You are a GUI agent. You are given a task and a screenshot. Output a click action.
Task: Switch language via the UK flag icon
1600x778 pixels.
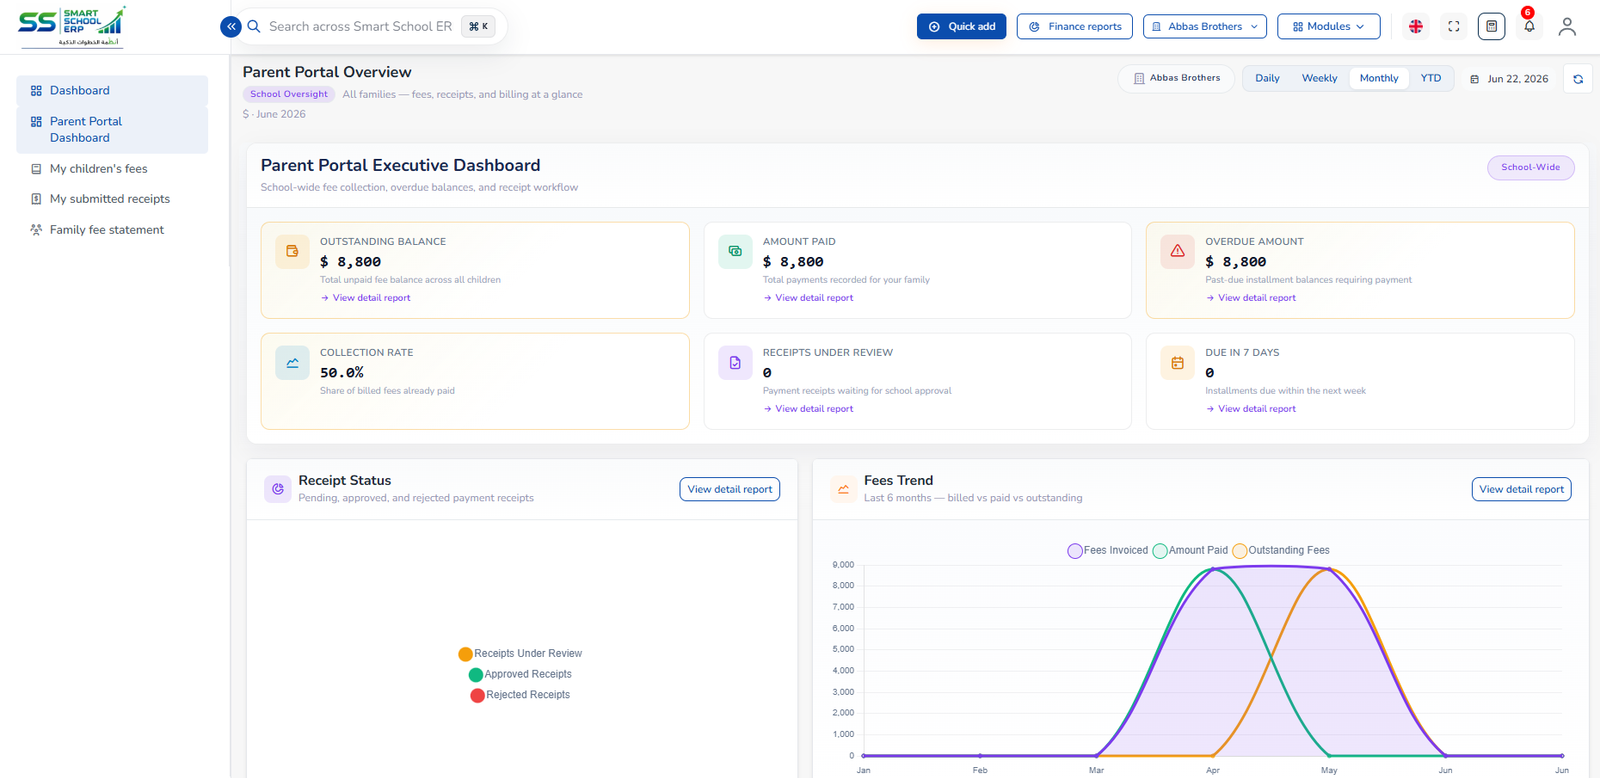[1416, 27]
